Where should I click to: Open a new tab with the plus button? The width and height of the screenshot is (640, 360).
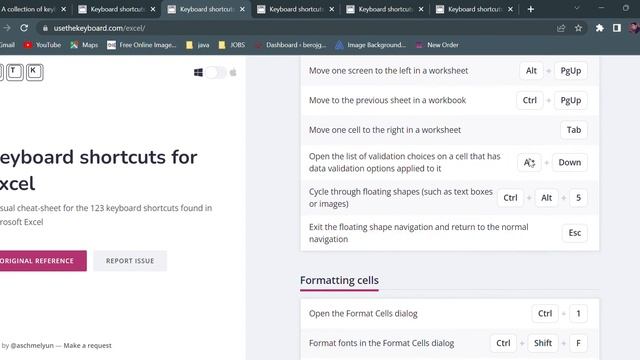(x=531, y=9)
